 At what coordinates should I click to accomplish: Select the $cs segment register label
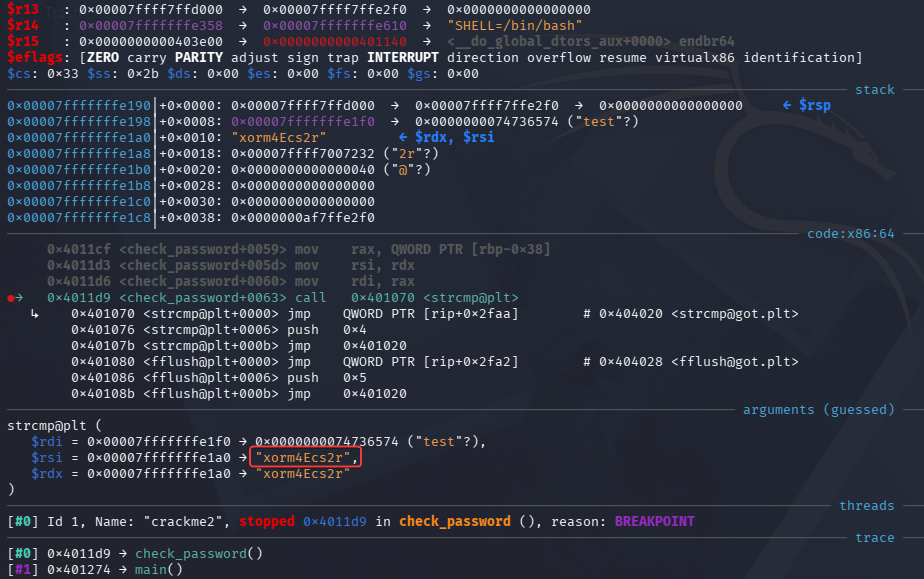pos(19,74)
